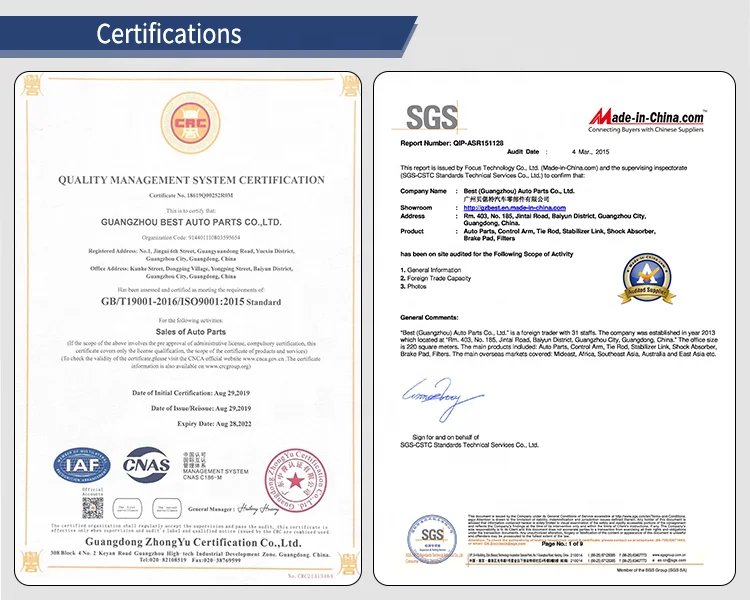Click 'Report Number: QIP-ASR151128'
The height and width of the screenshot is (600, 750).
tap(452, 143)
